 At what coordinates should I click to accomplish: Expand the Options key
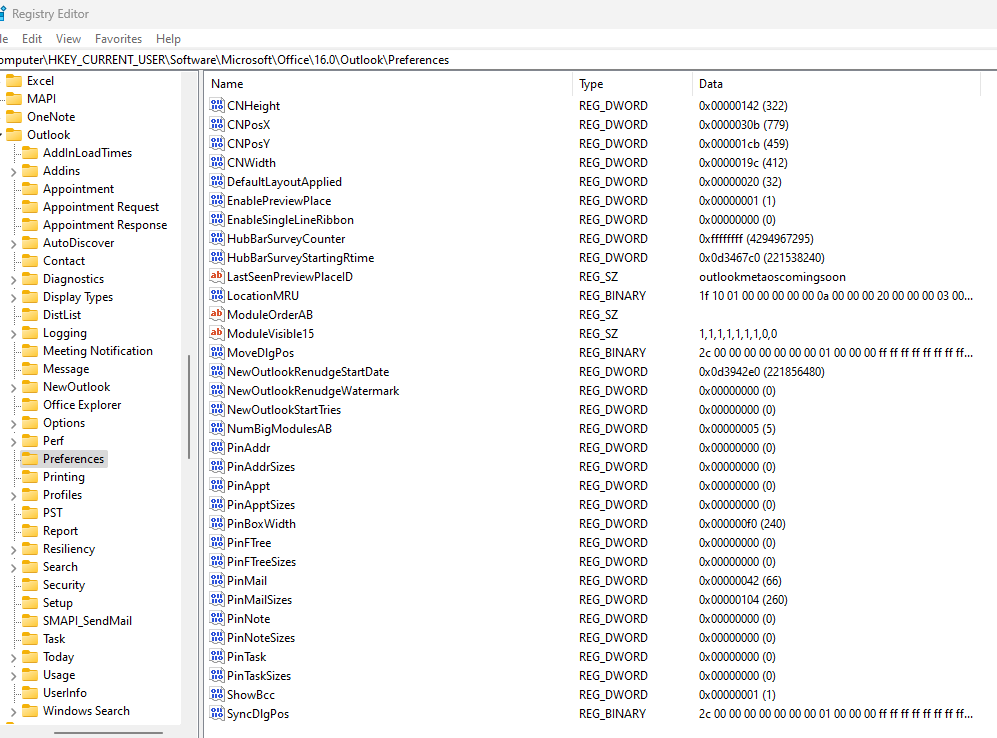tap(13, 423)
